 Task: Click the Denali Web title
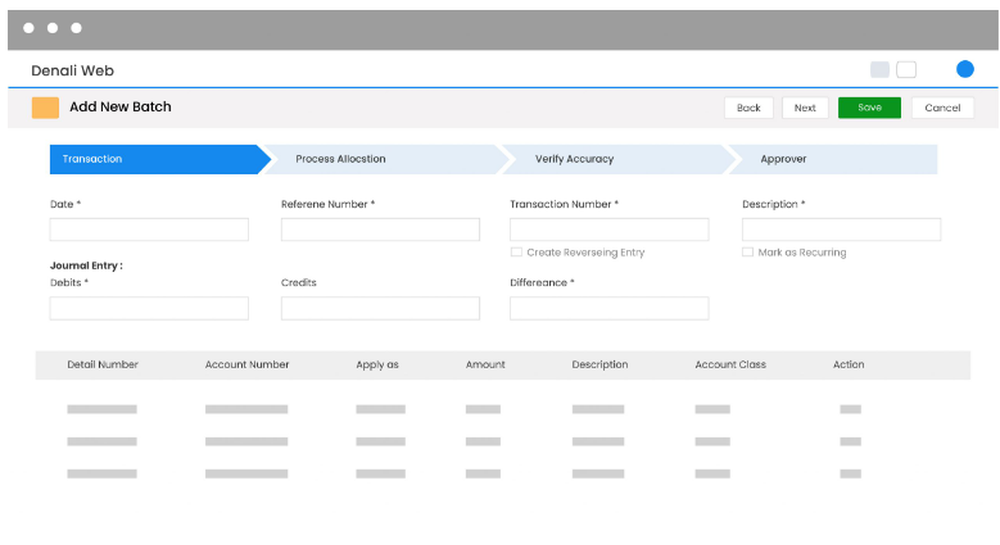coord(73,71)
